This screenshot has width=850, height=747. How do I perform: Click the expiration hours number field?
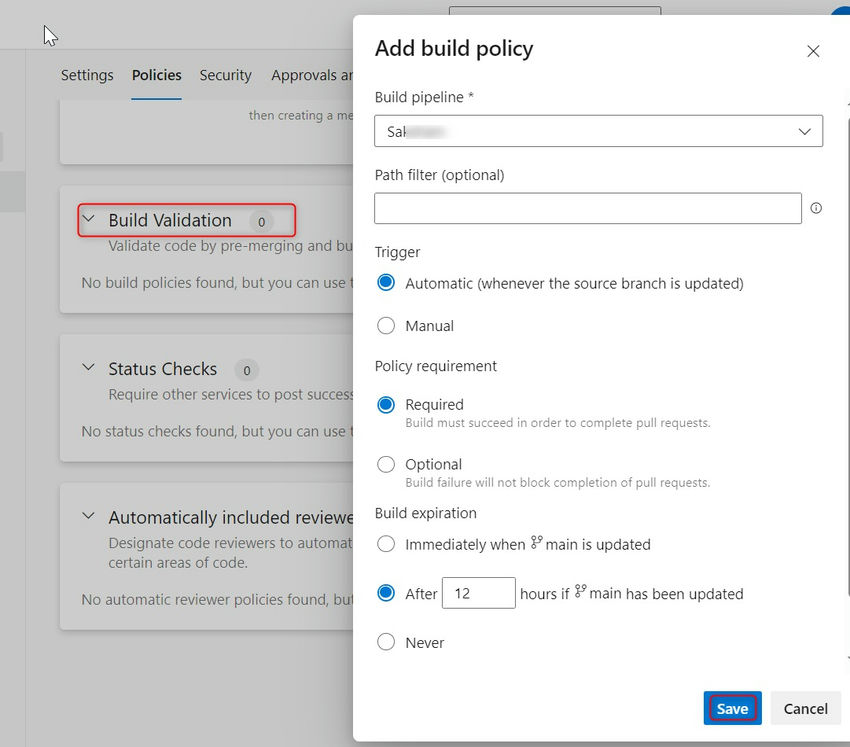click(478, 594)
